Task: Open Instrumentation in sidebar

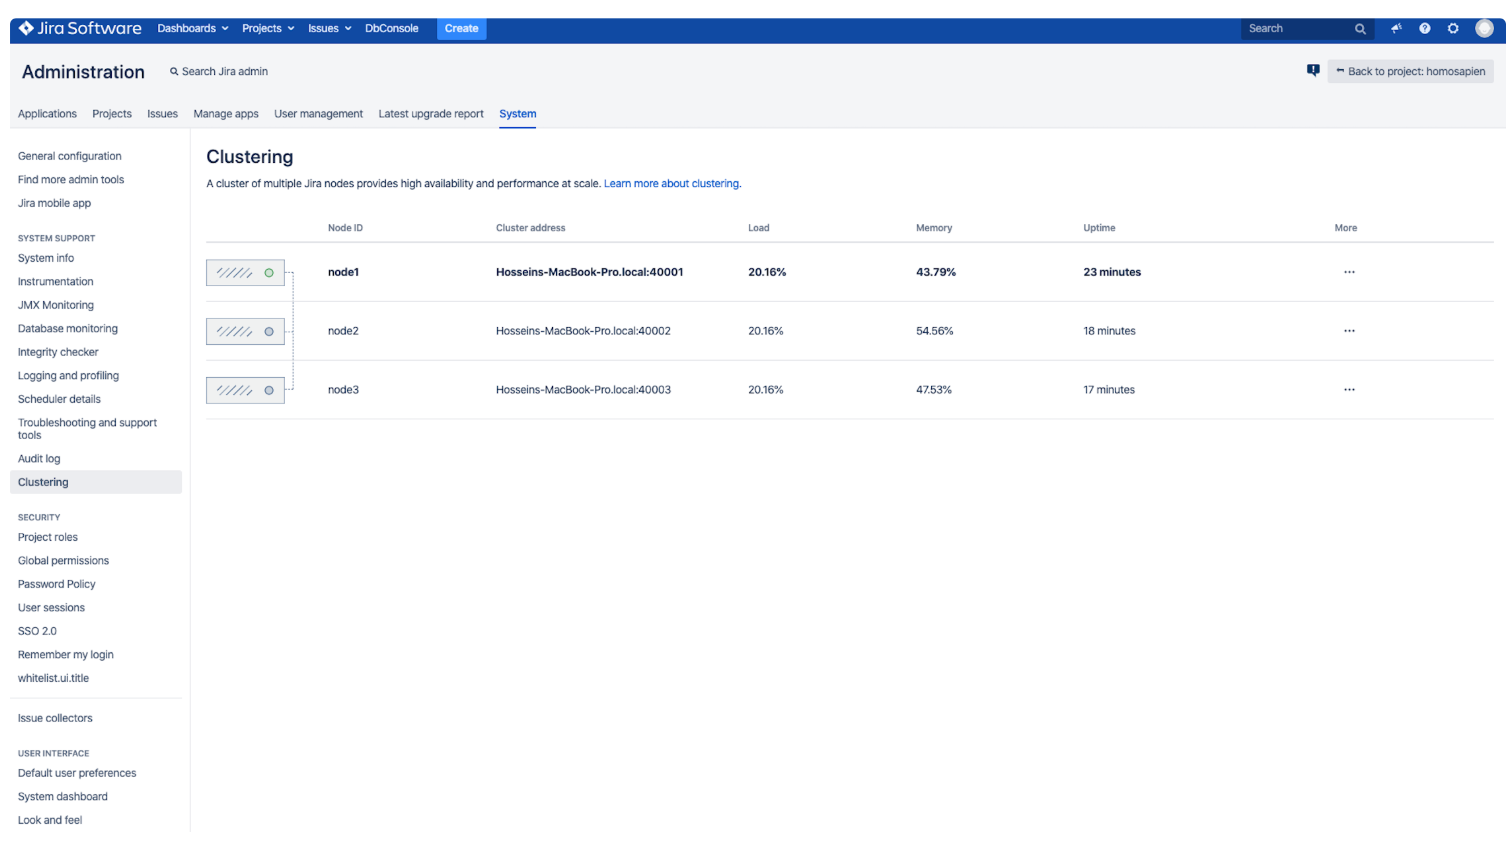Action: pos(56,282)
